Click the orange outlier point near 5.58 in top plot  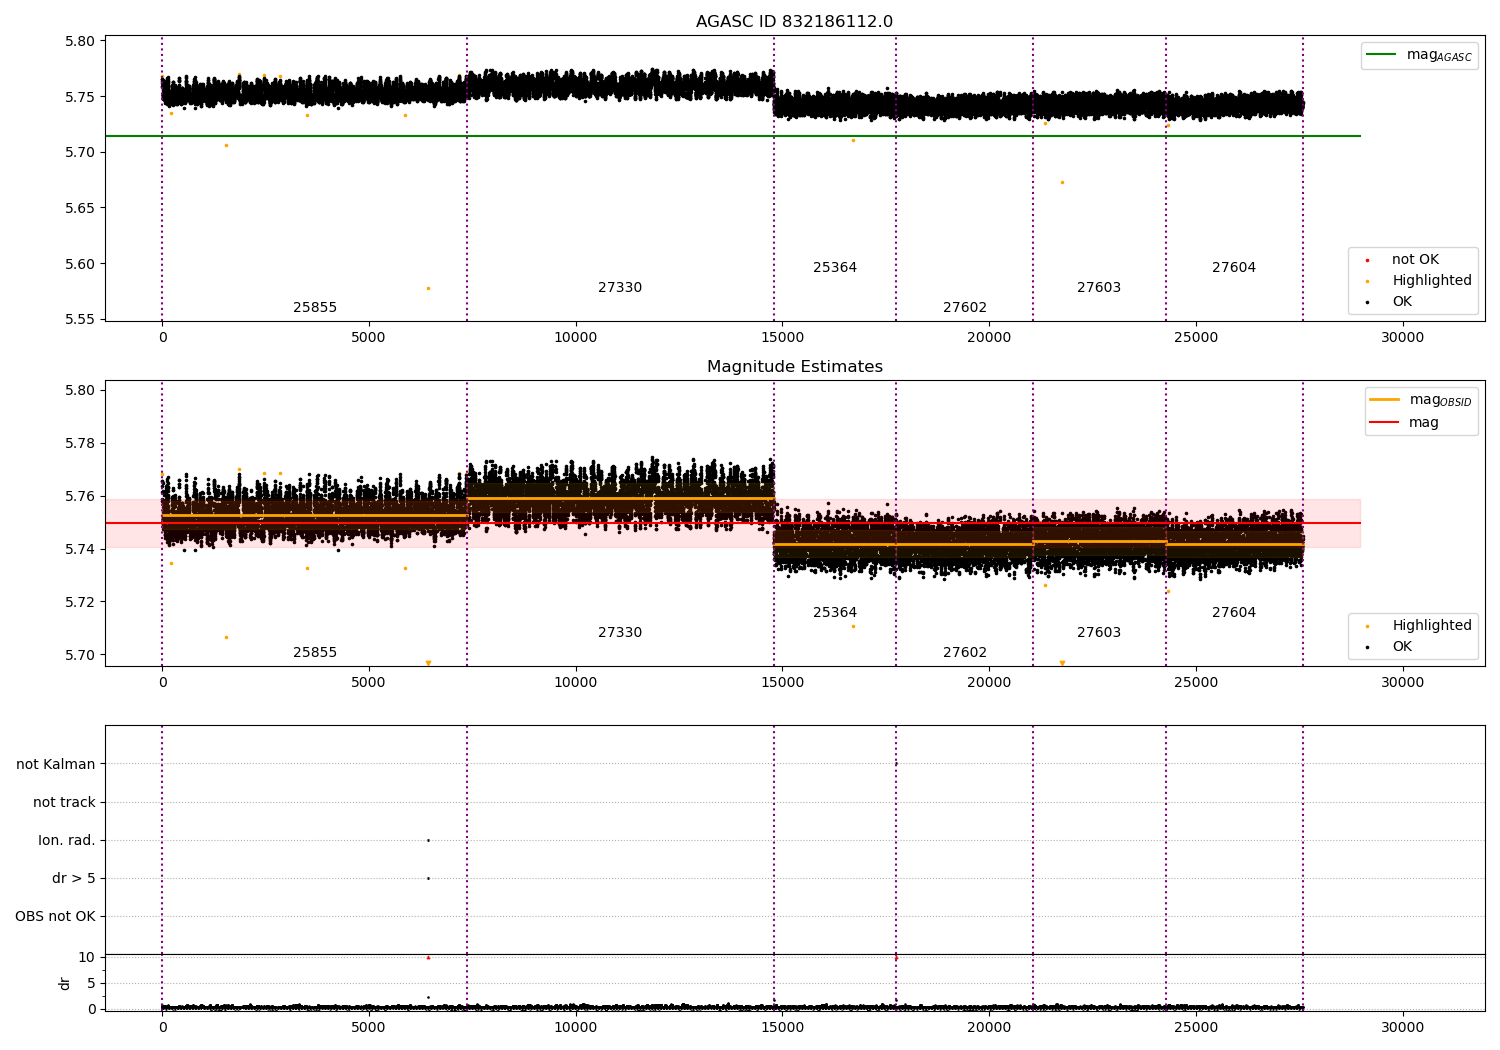[428, 289]
